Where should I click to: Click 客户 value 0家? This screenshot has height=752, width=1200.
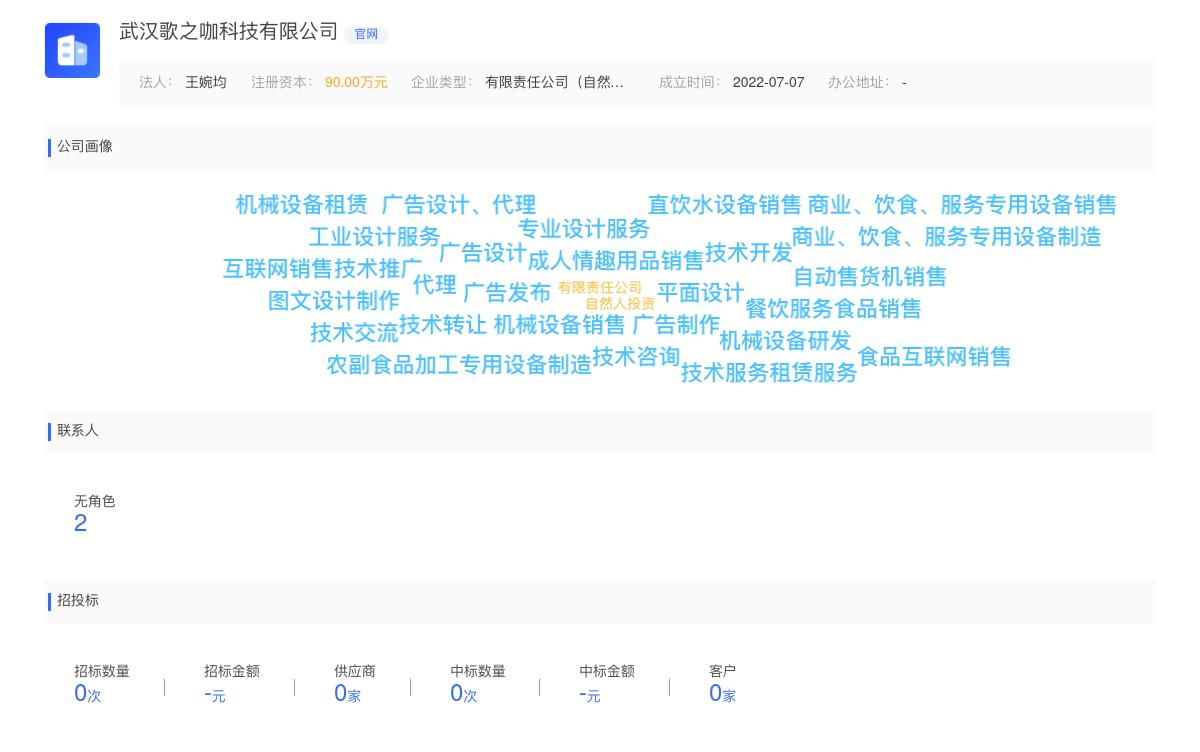tap(722, 693)
